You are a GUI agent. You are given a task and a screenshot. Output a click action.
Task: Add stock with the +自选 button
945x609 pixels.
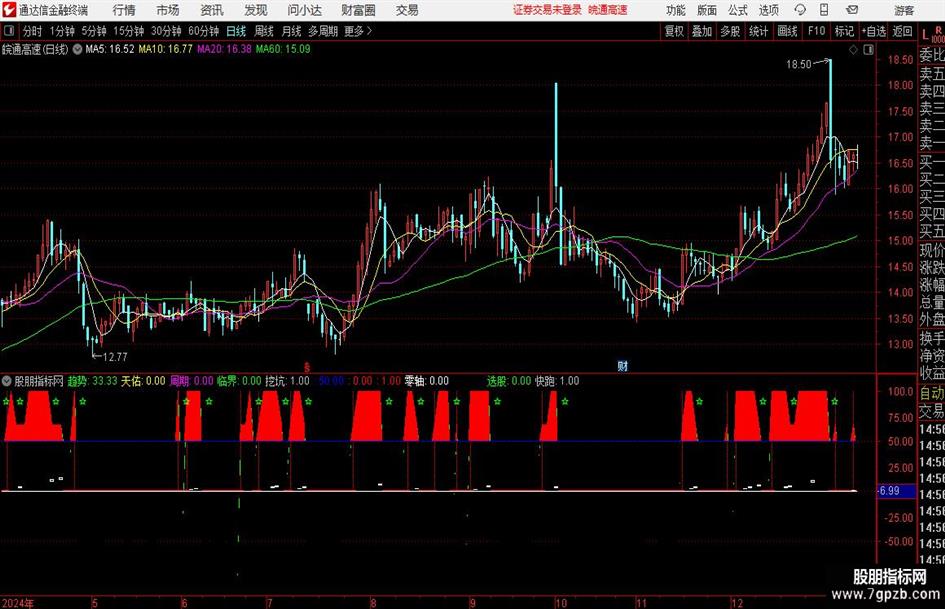(873, 31)
